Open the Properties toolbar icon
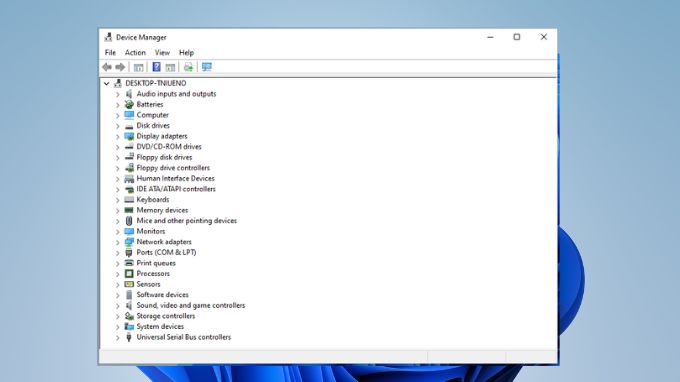Screen dimensions: 680x382 [x=138, y=67]
